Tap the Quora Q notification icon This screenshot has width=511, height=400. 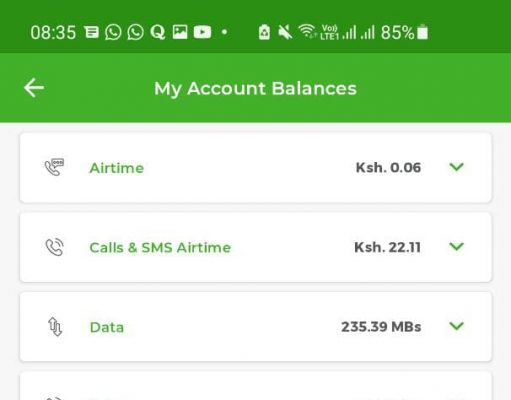(158, 32)
